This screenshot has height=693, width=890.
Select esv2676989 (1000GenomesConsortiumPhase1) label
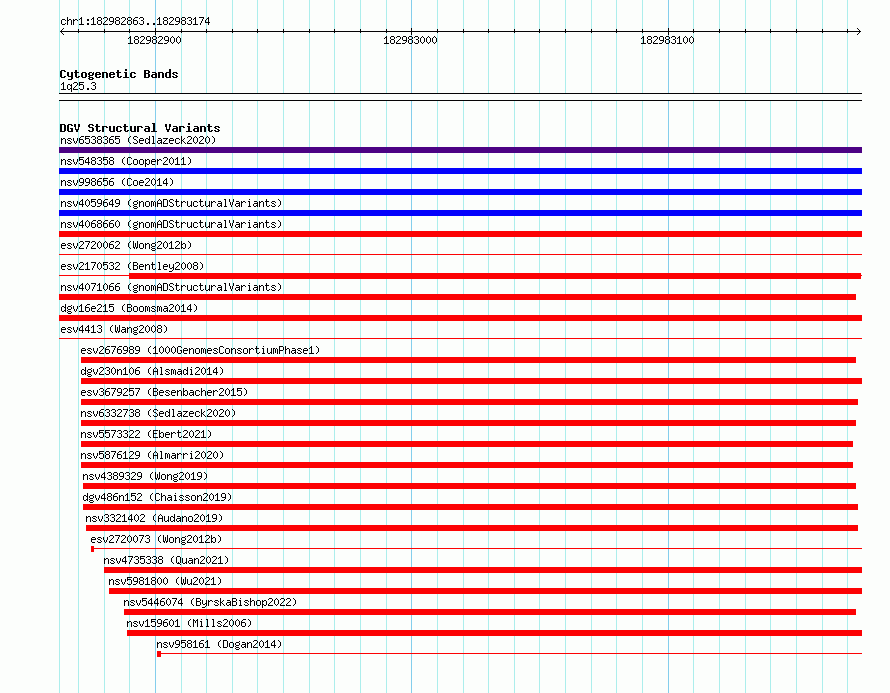point(200,350)
